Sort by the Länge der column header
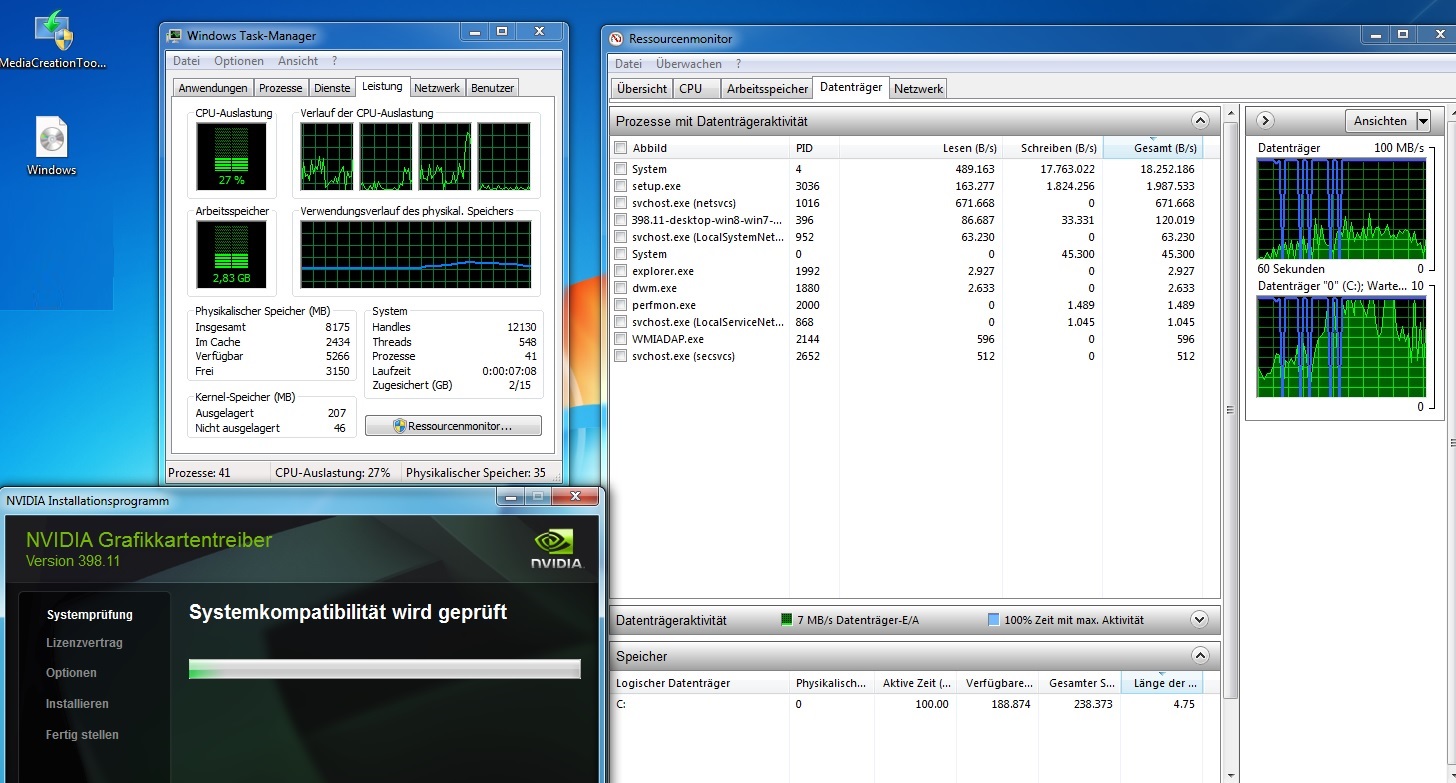Viewport: 1456px width, 783px height. pyautogui.click(x=1161, y=683)
